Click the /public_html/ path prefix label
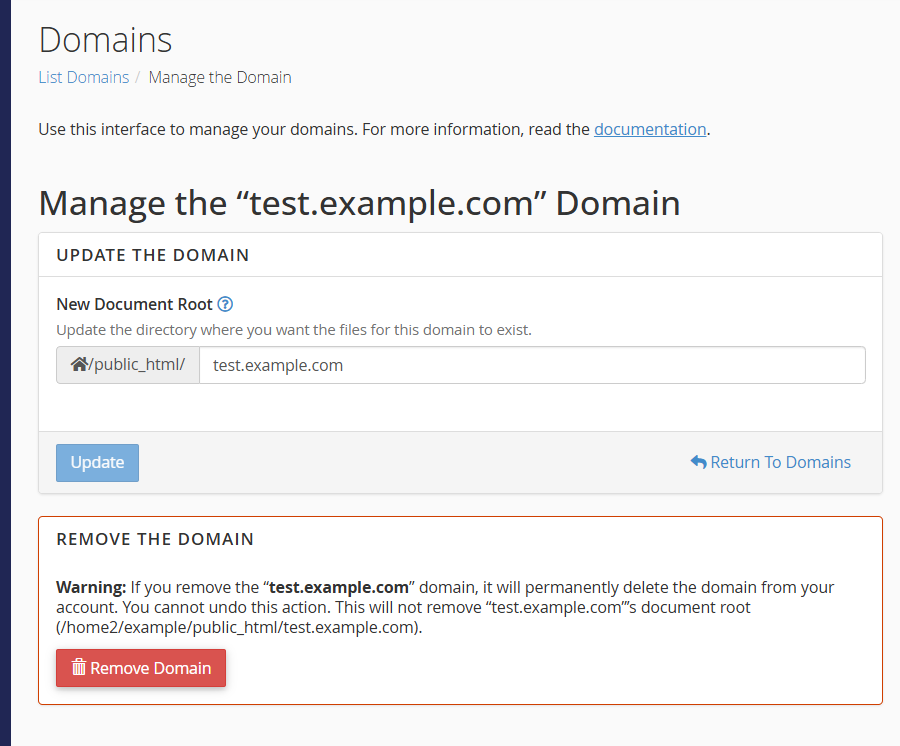Viewport: 900px width, 746px height. [x=137, y=365]
